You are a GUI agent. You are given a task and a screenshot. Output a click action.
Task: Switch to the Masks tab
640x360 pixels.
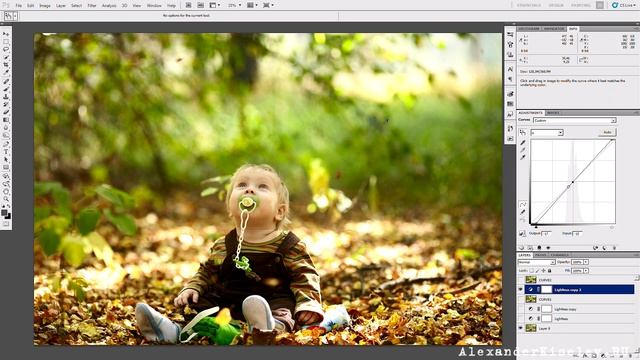pyautogui.click(x=553, y=113)
